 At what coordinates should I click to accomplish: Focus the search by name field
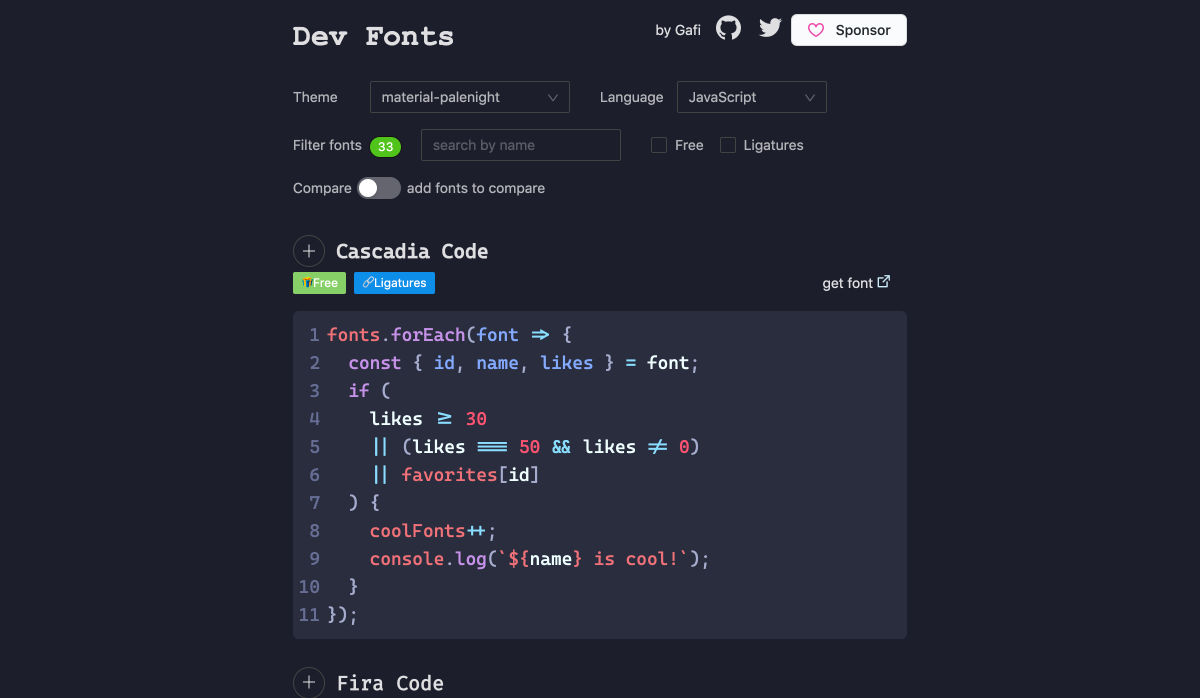click(521, 145)
